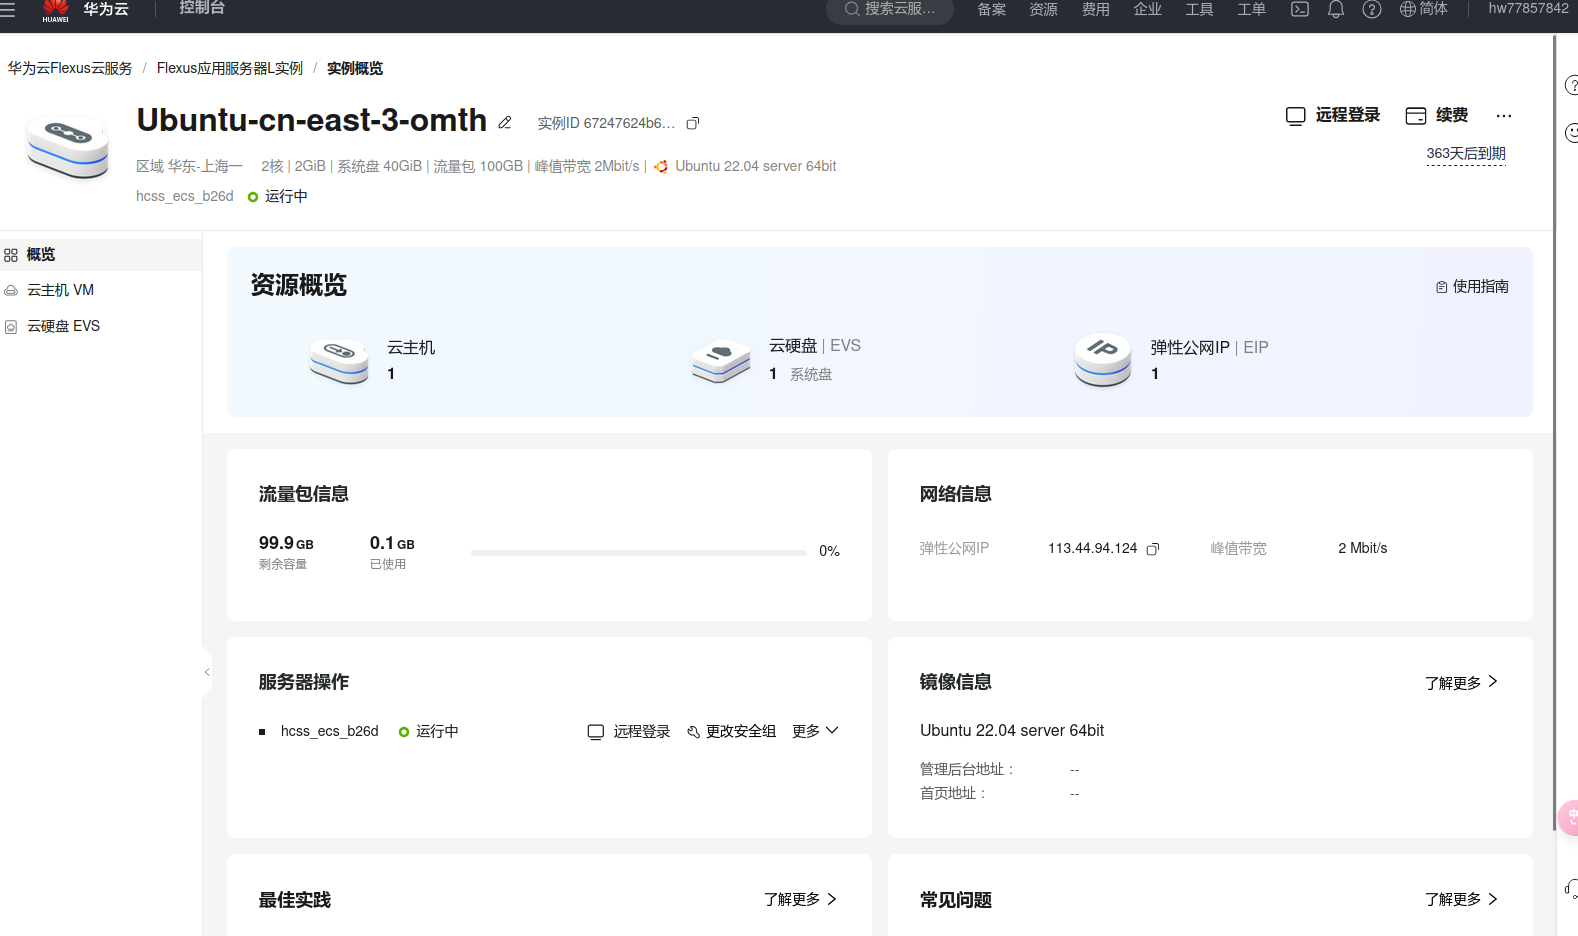Viewport: 1578px width, 936px height.
Task: Click 更改安全组 in server operations
Action: click(732, 732)
